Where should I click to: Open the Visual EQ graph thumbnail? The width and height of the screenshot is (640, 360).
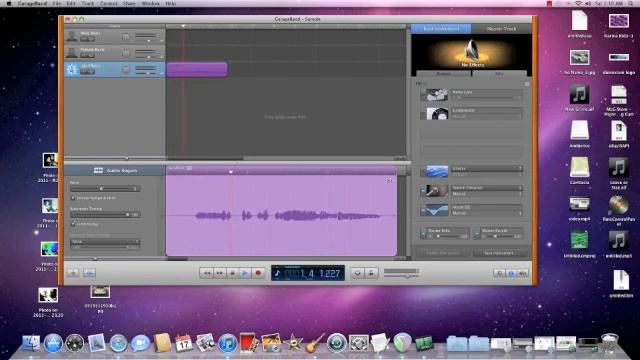coord(437,210)
